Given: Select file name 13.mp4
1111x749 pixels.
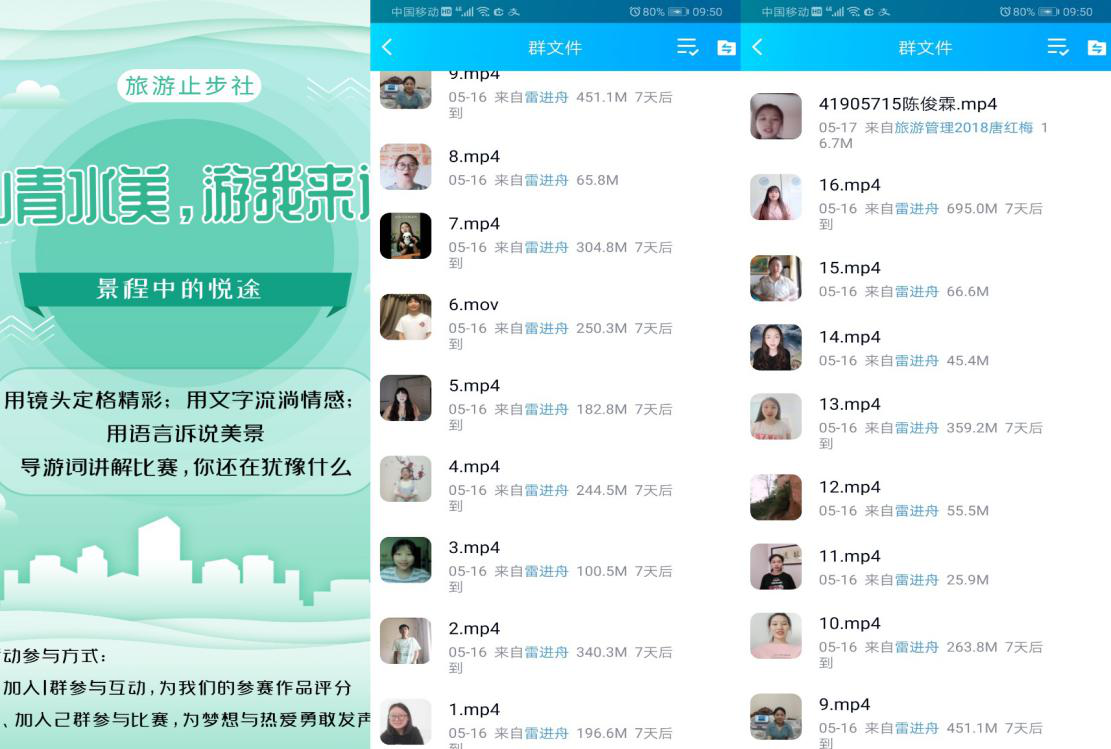Looking at the screenshot, I should (850, 404).
